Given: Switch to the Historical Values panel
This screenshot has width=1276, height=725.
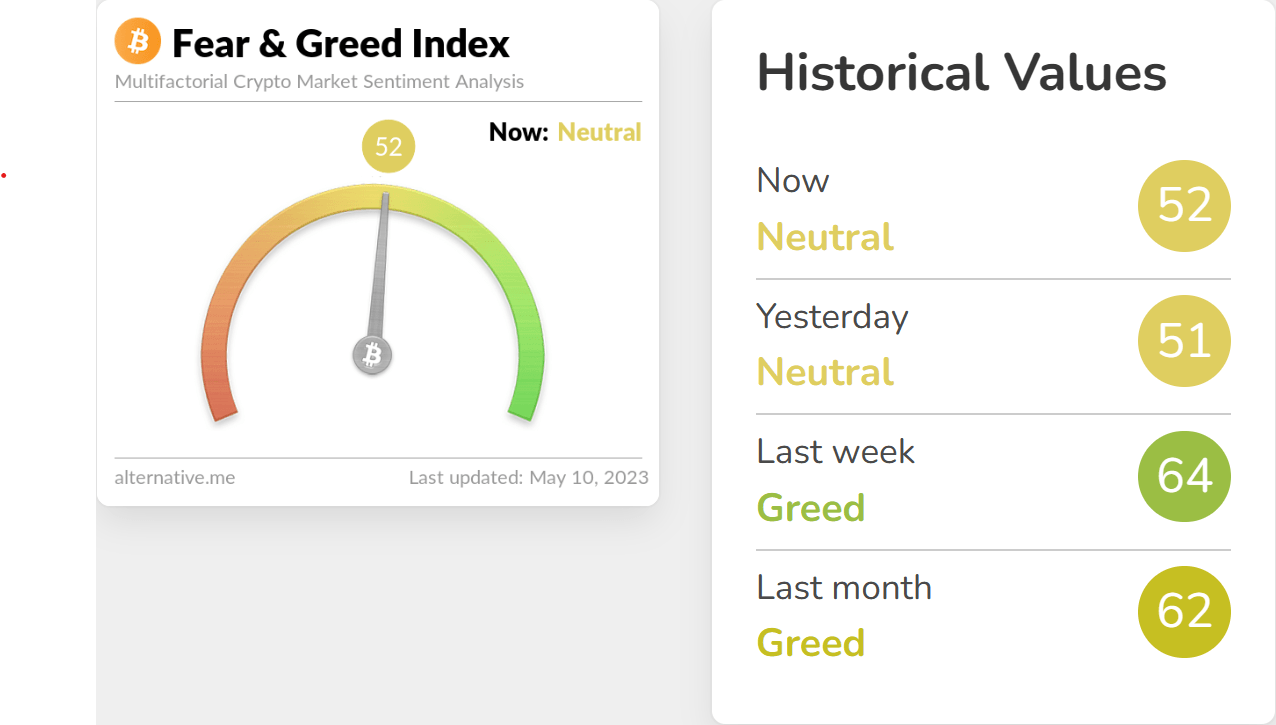Looking at the screenshot, I should [961, 73].
